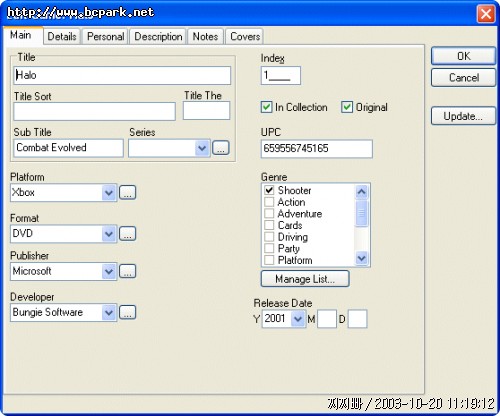Click the Sub Title field

[x=68, y=148]
